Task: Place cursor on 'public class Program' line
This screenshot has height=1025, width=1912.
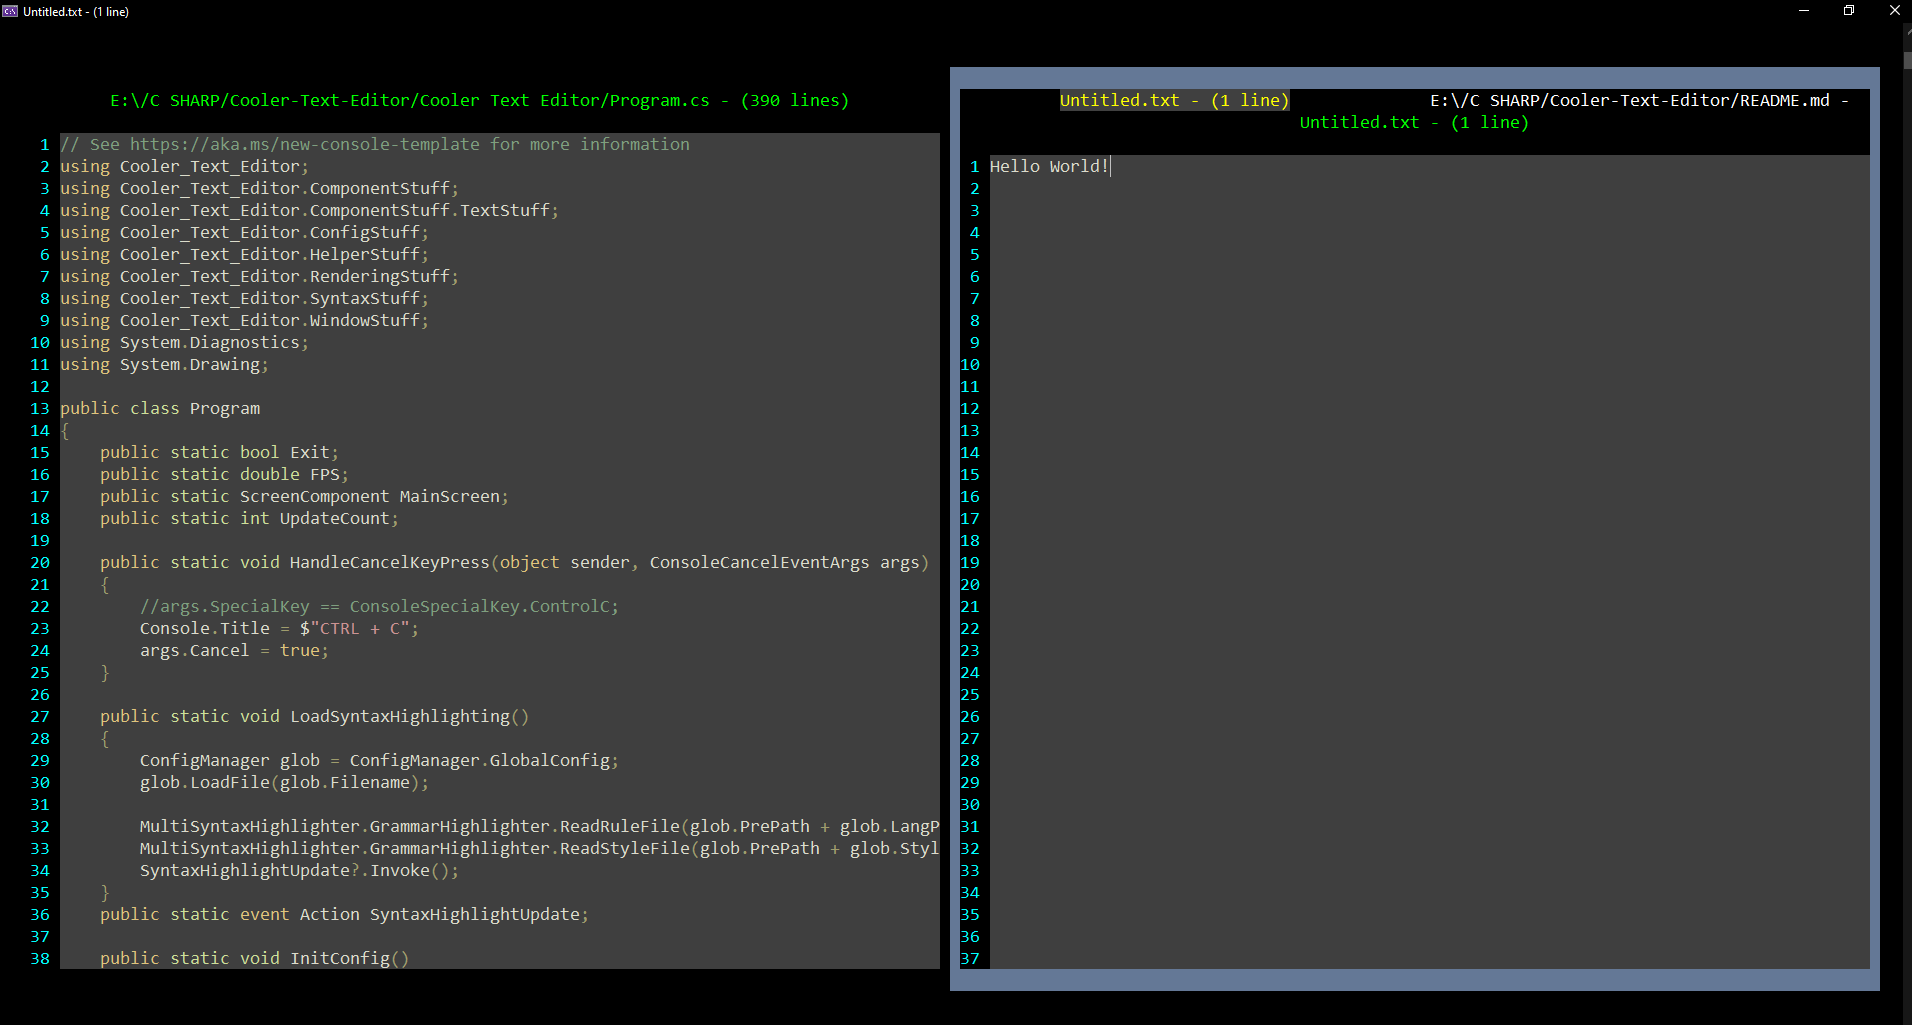Action: 160,408
